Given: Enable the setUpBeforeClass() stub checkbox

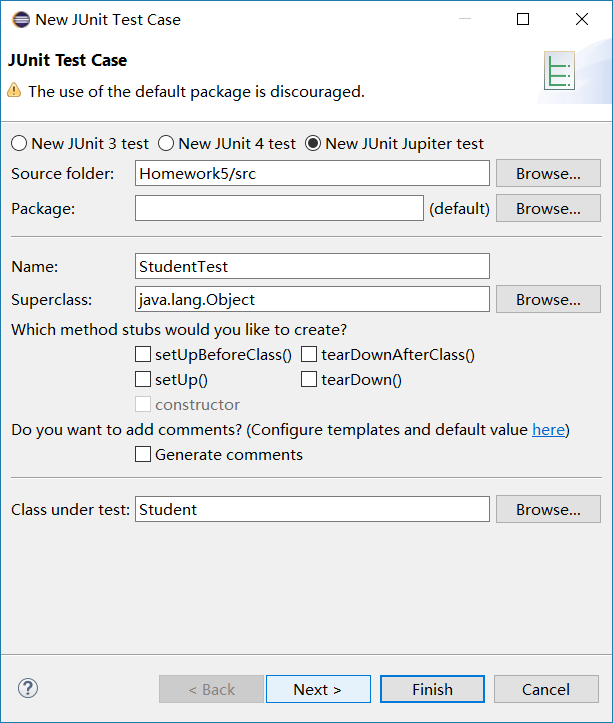Looking at the screenshot, I should click(143, 354).
